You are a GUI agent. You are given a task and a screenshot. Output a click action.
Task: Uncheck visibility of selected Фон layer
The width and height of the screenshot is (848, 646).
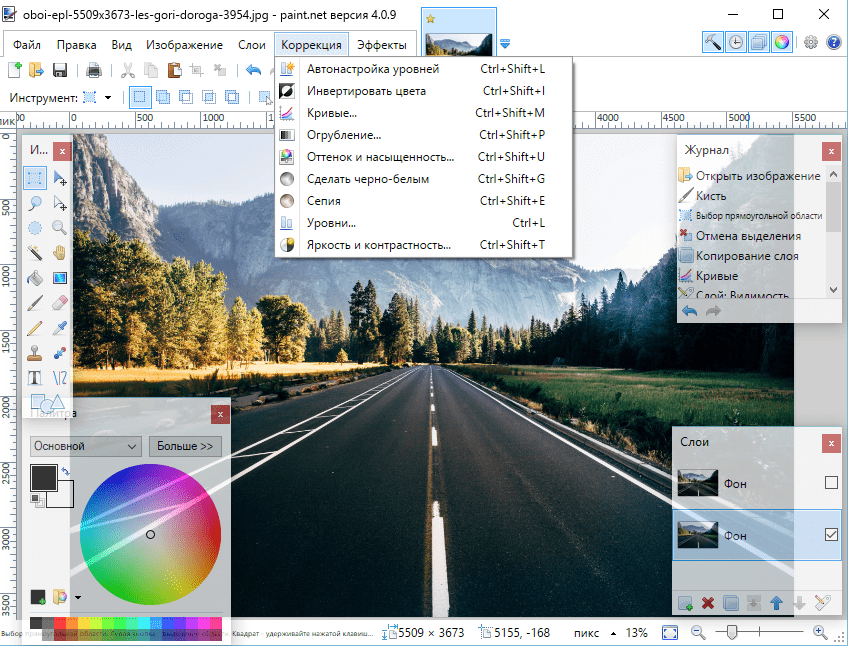(x=831, y=535)
